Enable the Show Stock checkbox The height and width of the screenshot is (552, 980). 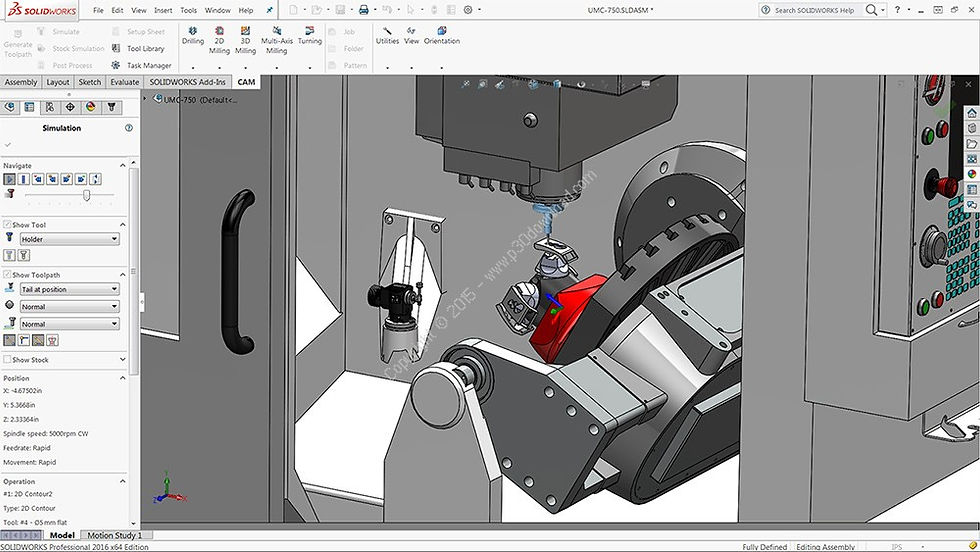[x=8, y=359]
